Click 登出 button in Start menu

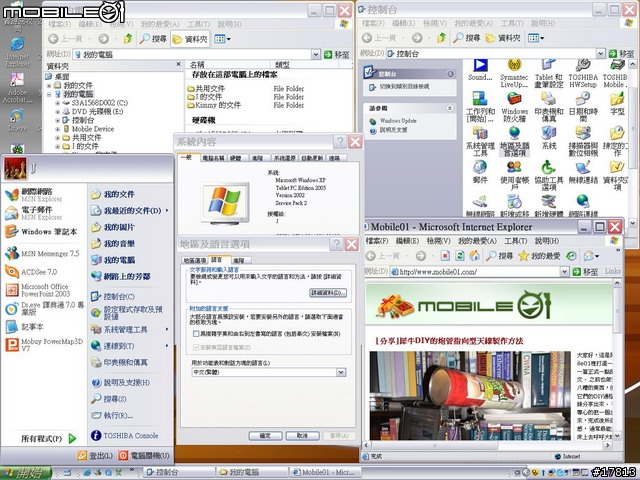click(95, 456)
